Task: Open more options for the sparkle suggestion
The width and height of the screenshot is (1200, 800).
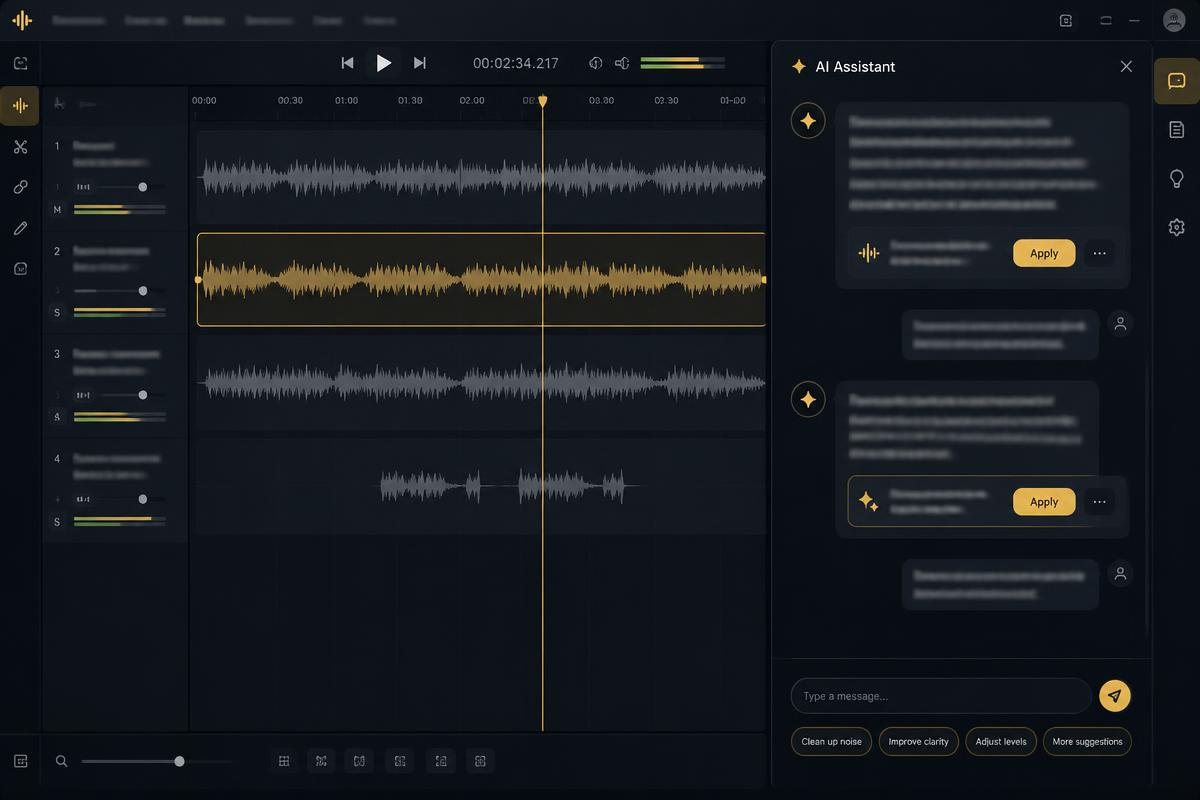Action: (1099, 502)
